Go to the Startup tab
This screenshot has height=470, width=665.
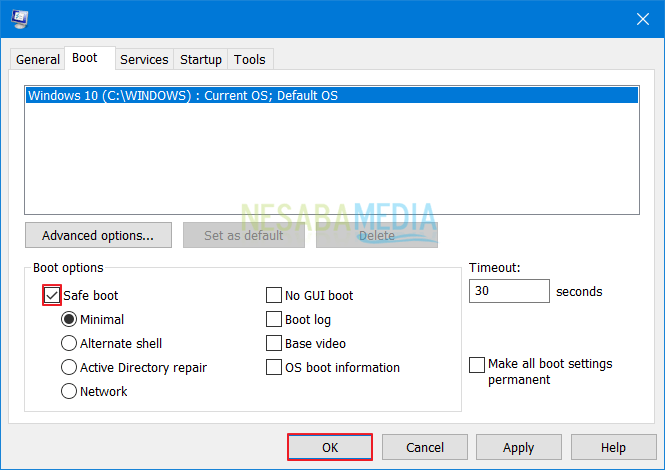pyautogui.click(x=200, y=59)
